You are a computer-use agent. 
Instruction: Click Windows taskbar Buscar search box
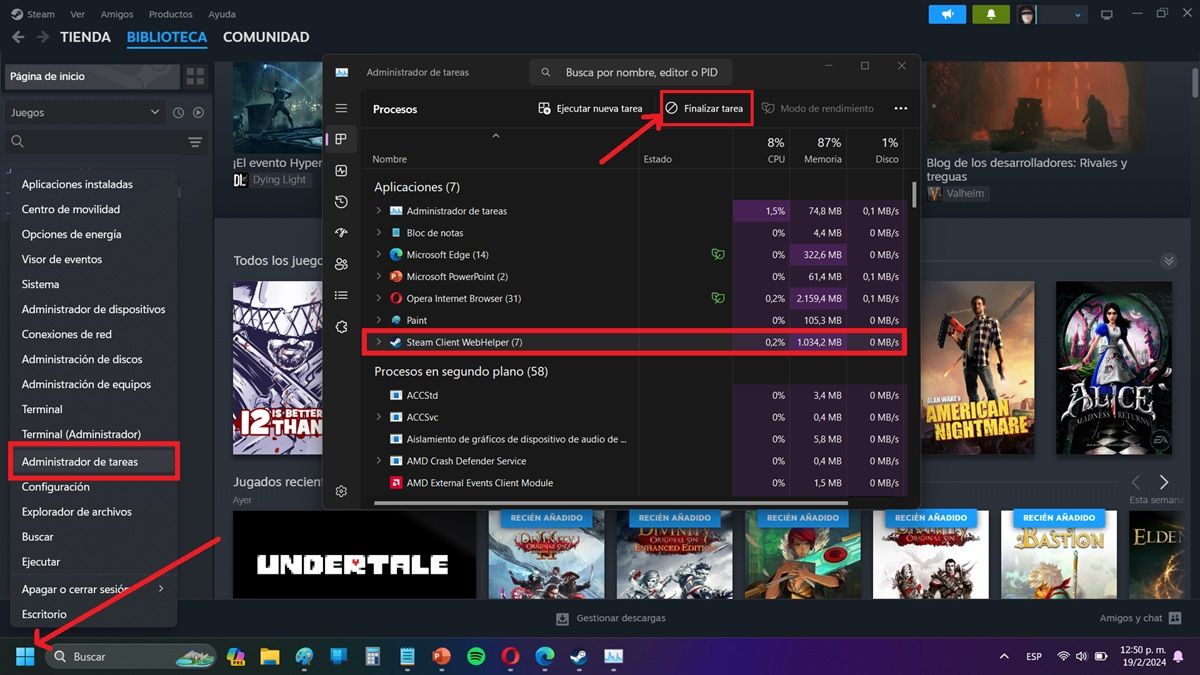130,657
